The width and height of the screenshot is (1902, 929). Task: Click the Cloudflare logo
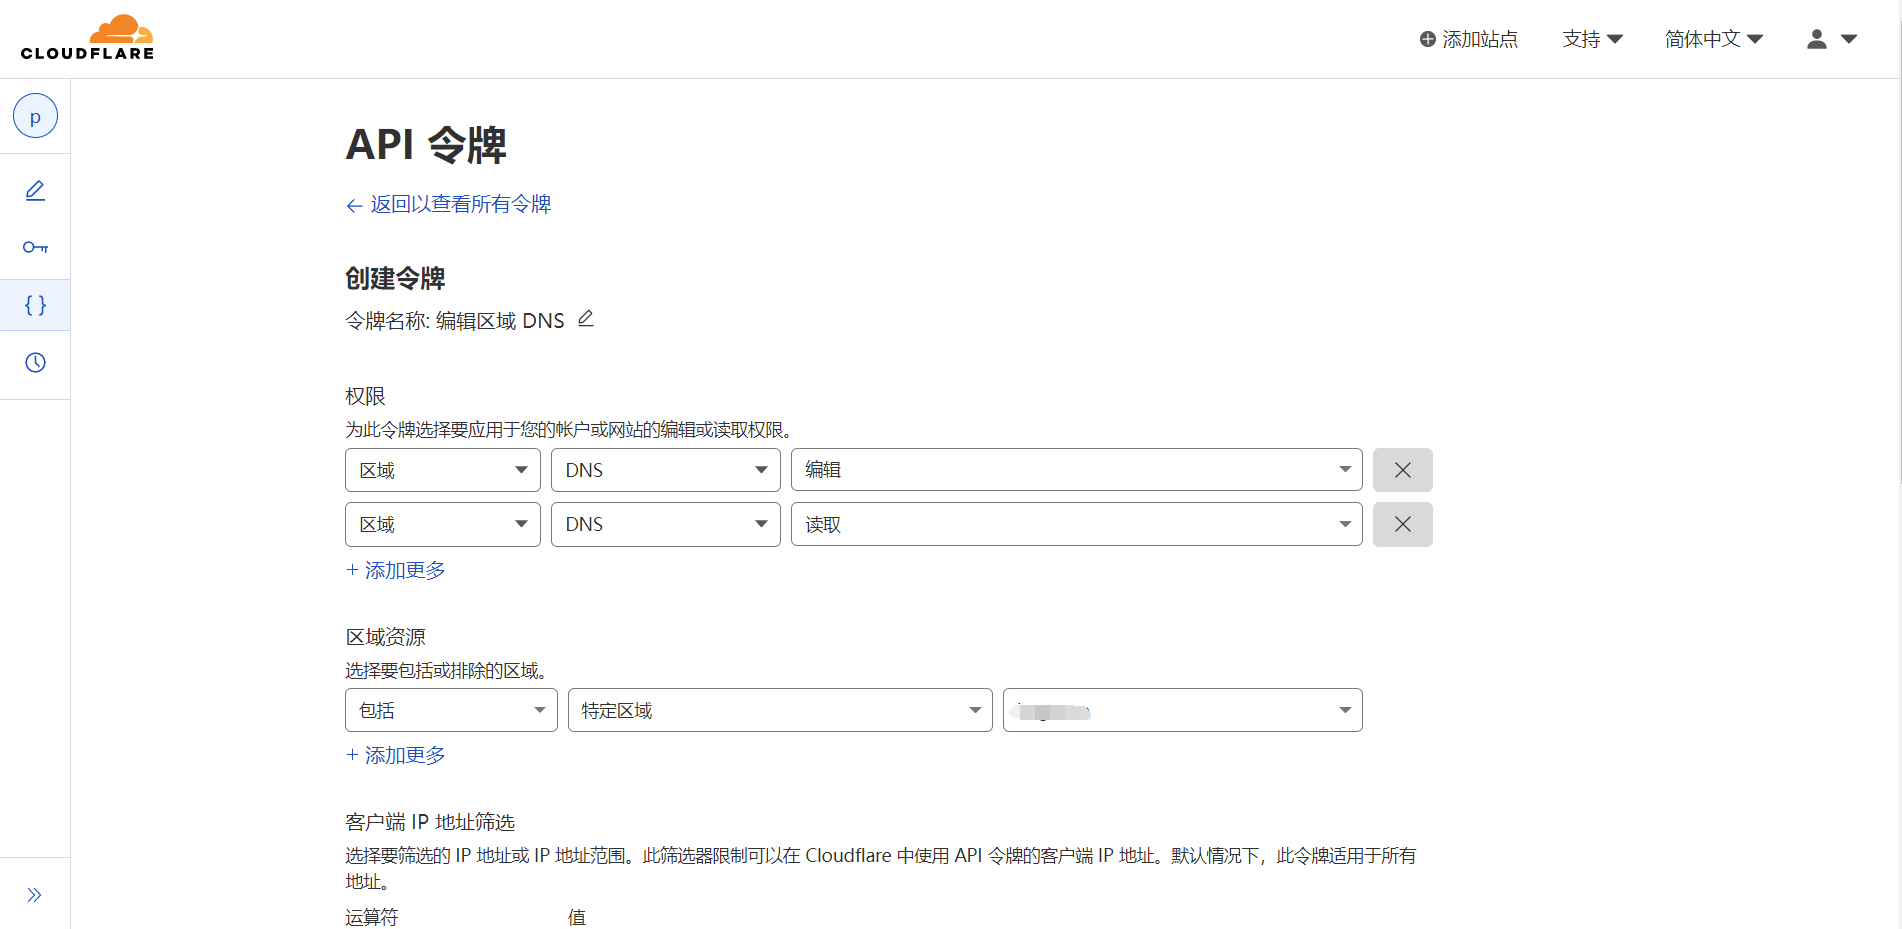click(88, 38)
